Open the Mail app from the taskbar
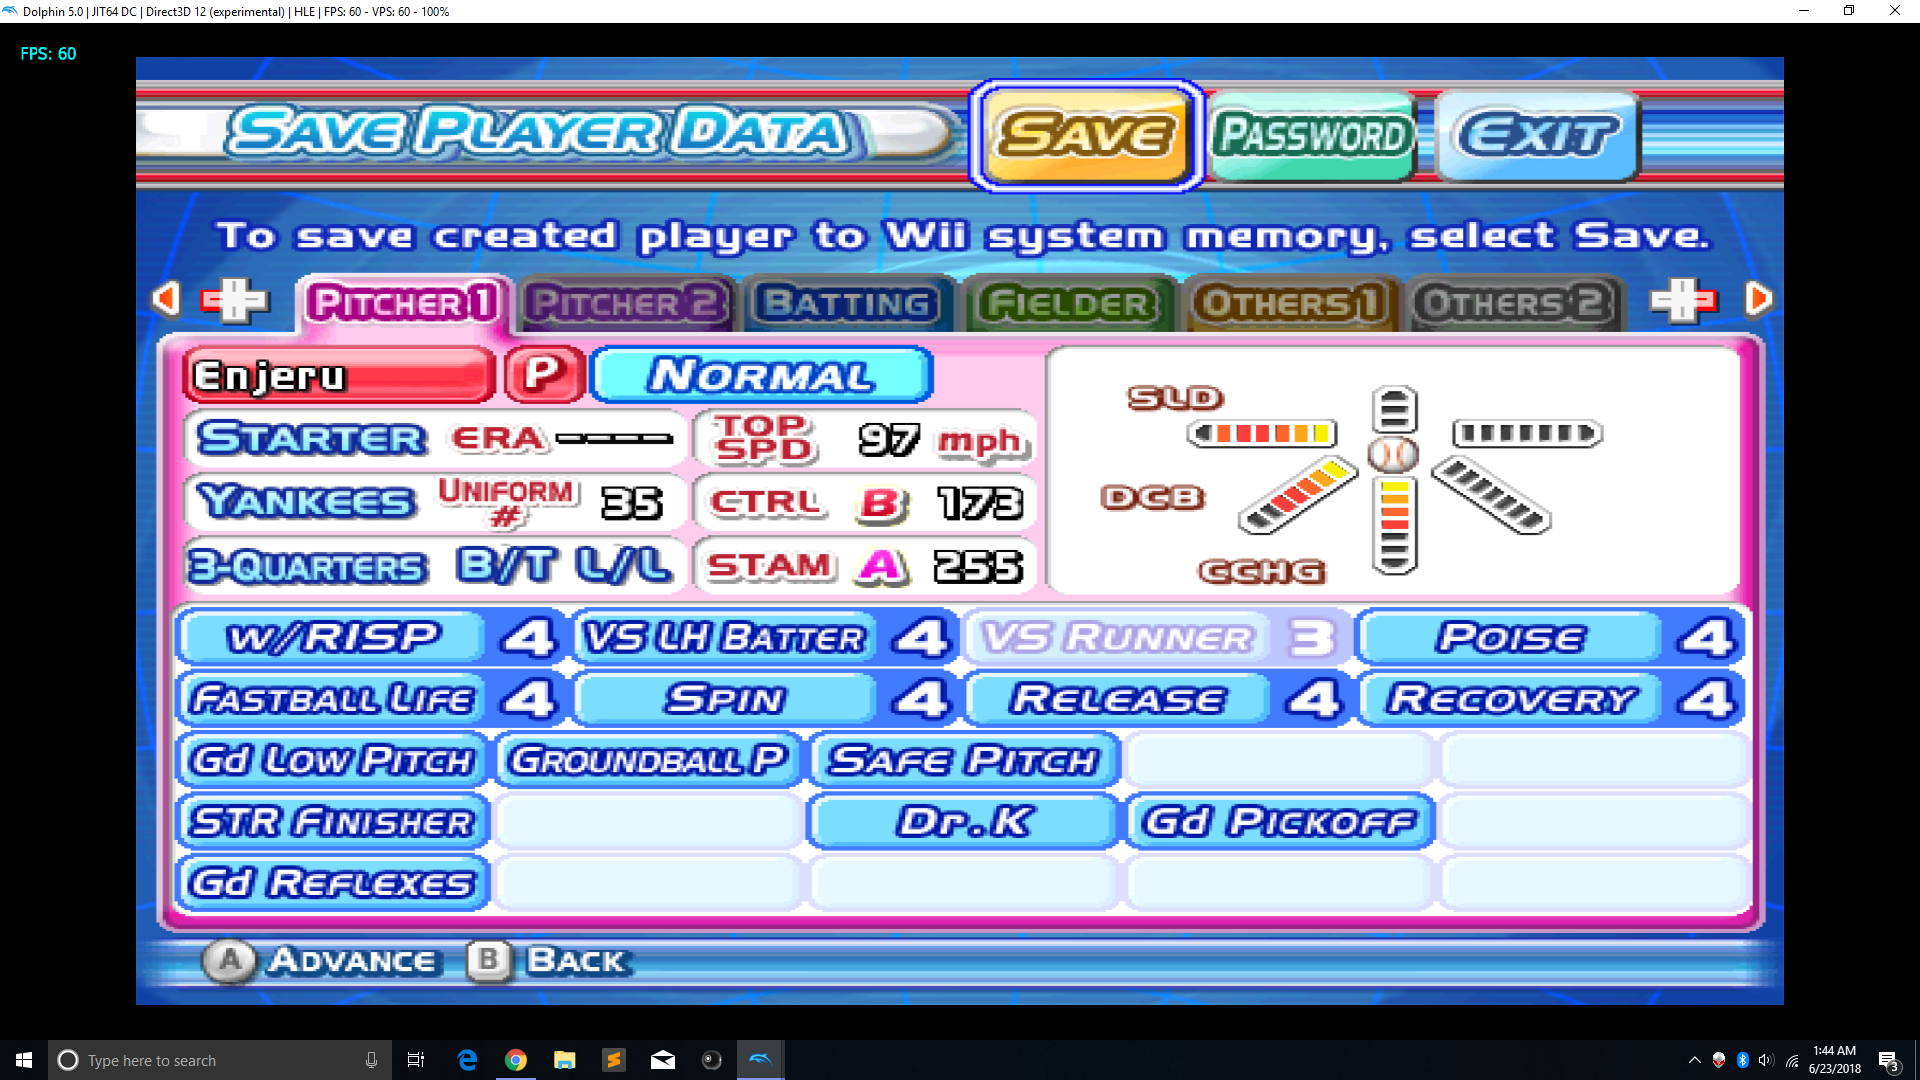 (663, 1060)
